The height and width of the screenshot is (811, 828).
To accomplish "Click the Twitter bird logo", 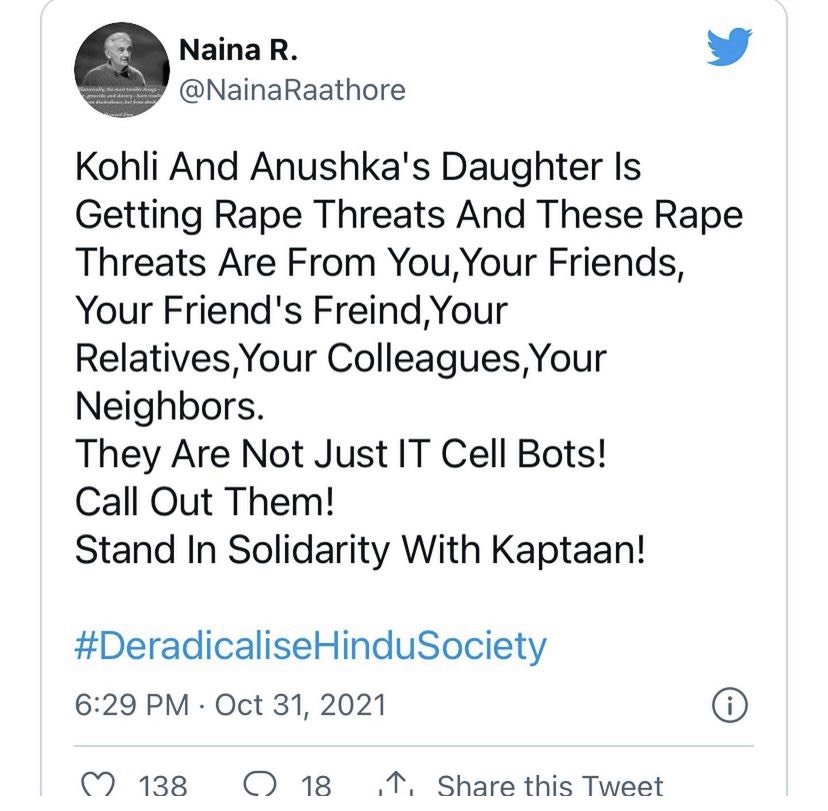I will (x=729, y=47).
